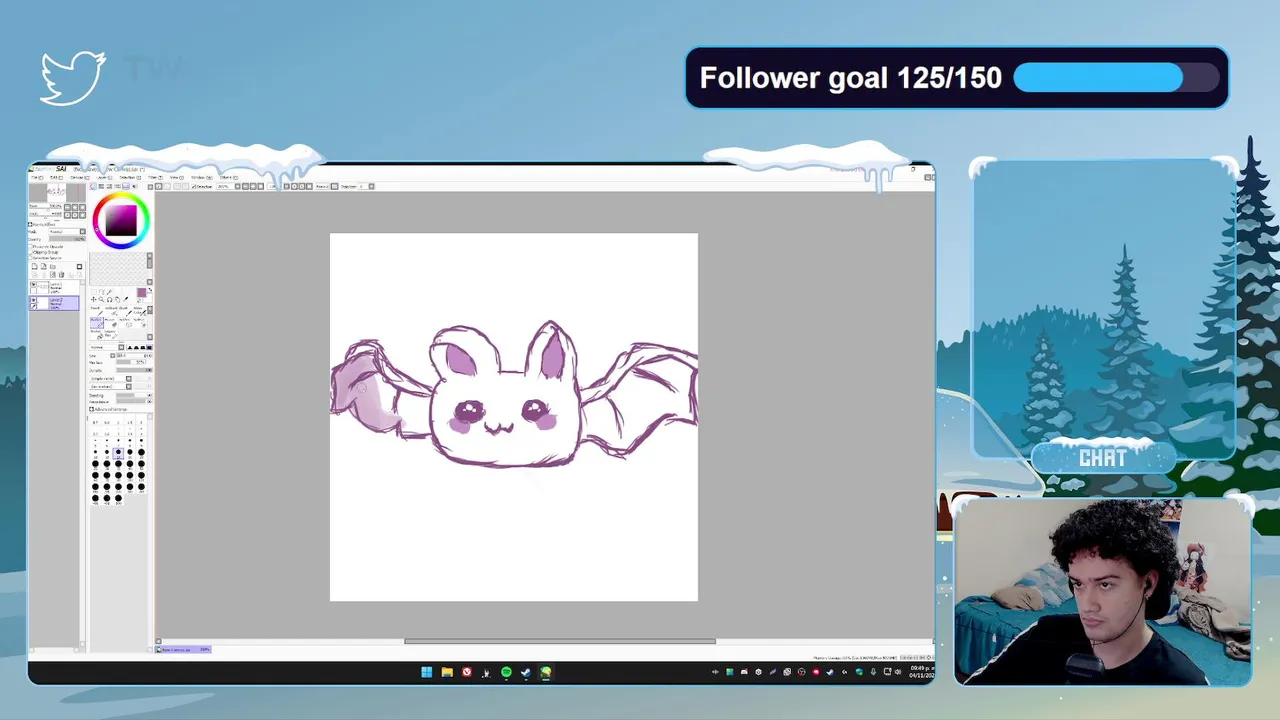
Task: Select the Bucket tool
Action: (97, 334)
